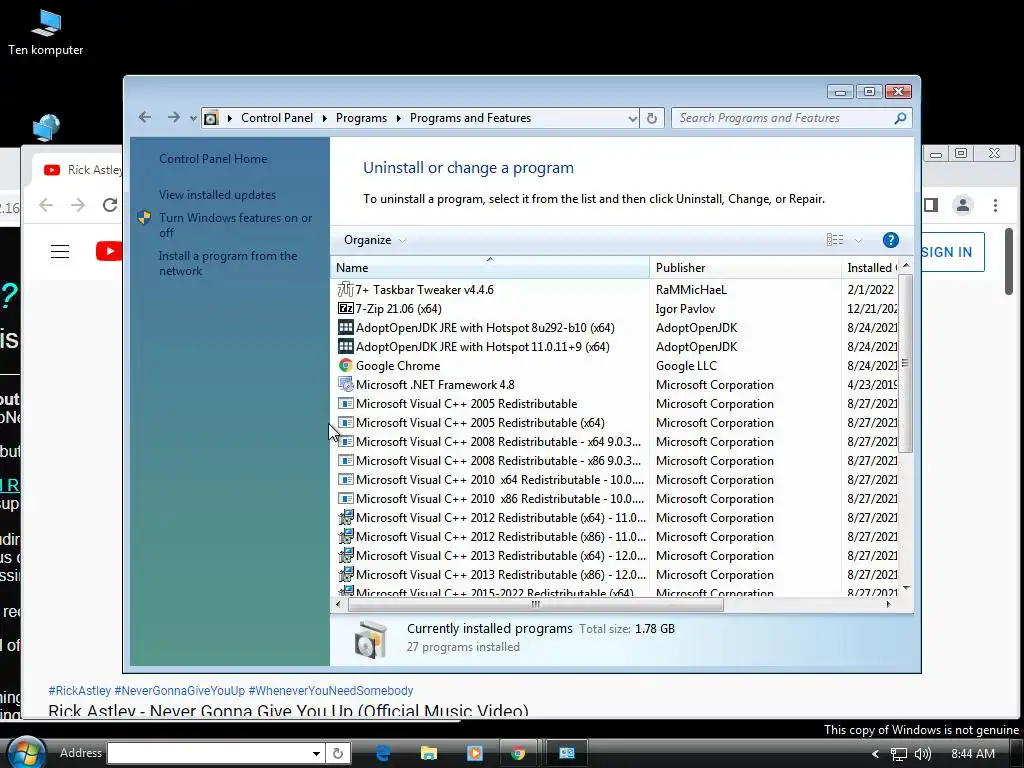Open File Explorer from the taskbar
This screenshot has width=1024, height=768.
point(428,753)
